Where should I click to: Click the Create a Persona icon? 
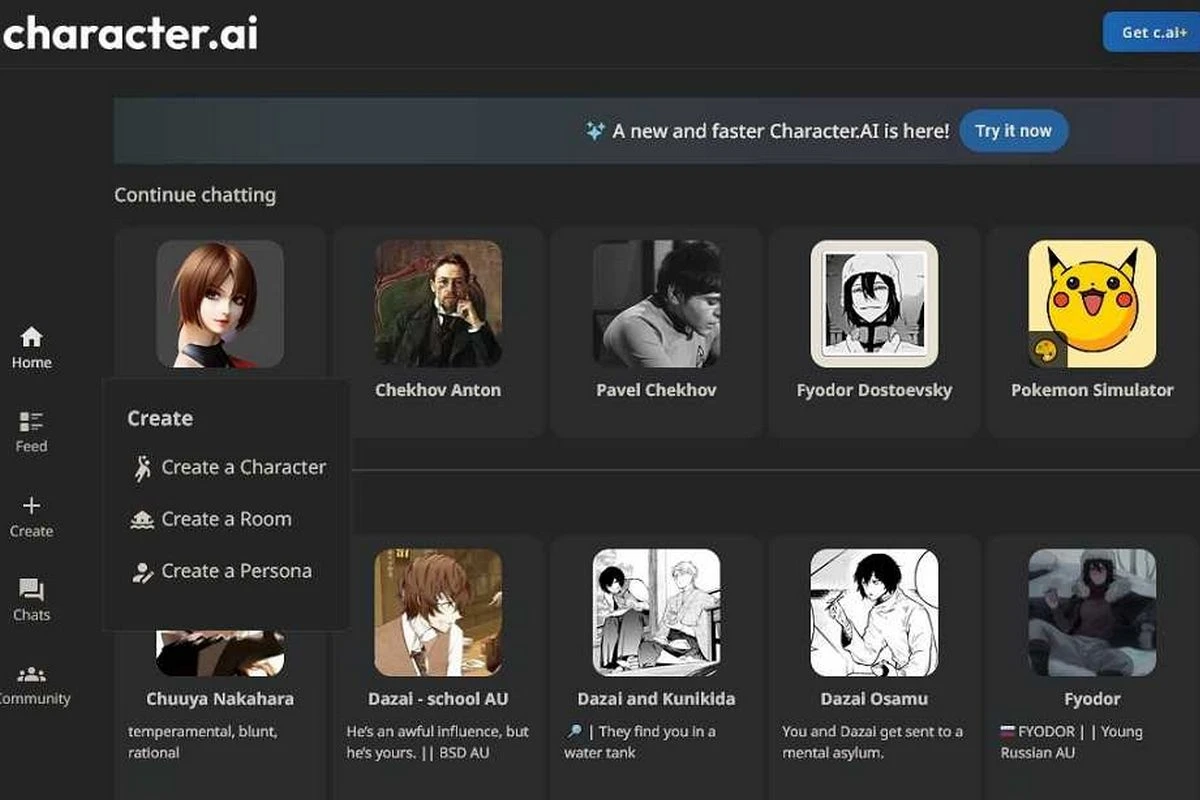tap(142, 572)
